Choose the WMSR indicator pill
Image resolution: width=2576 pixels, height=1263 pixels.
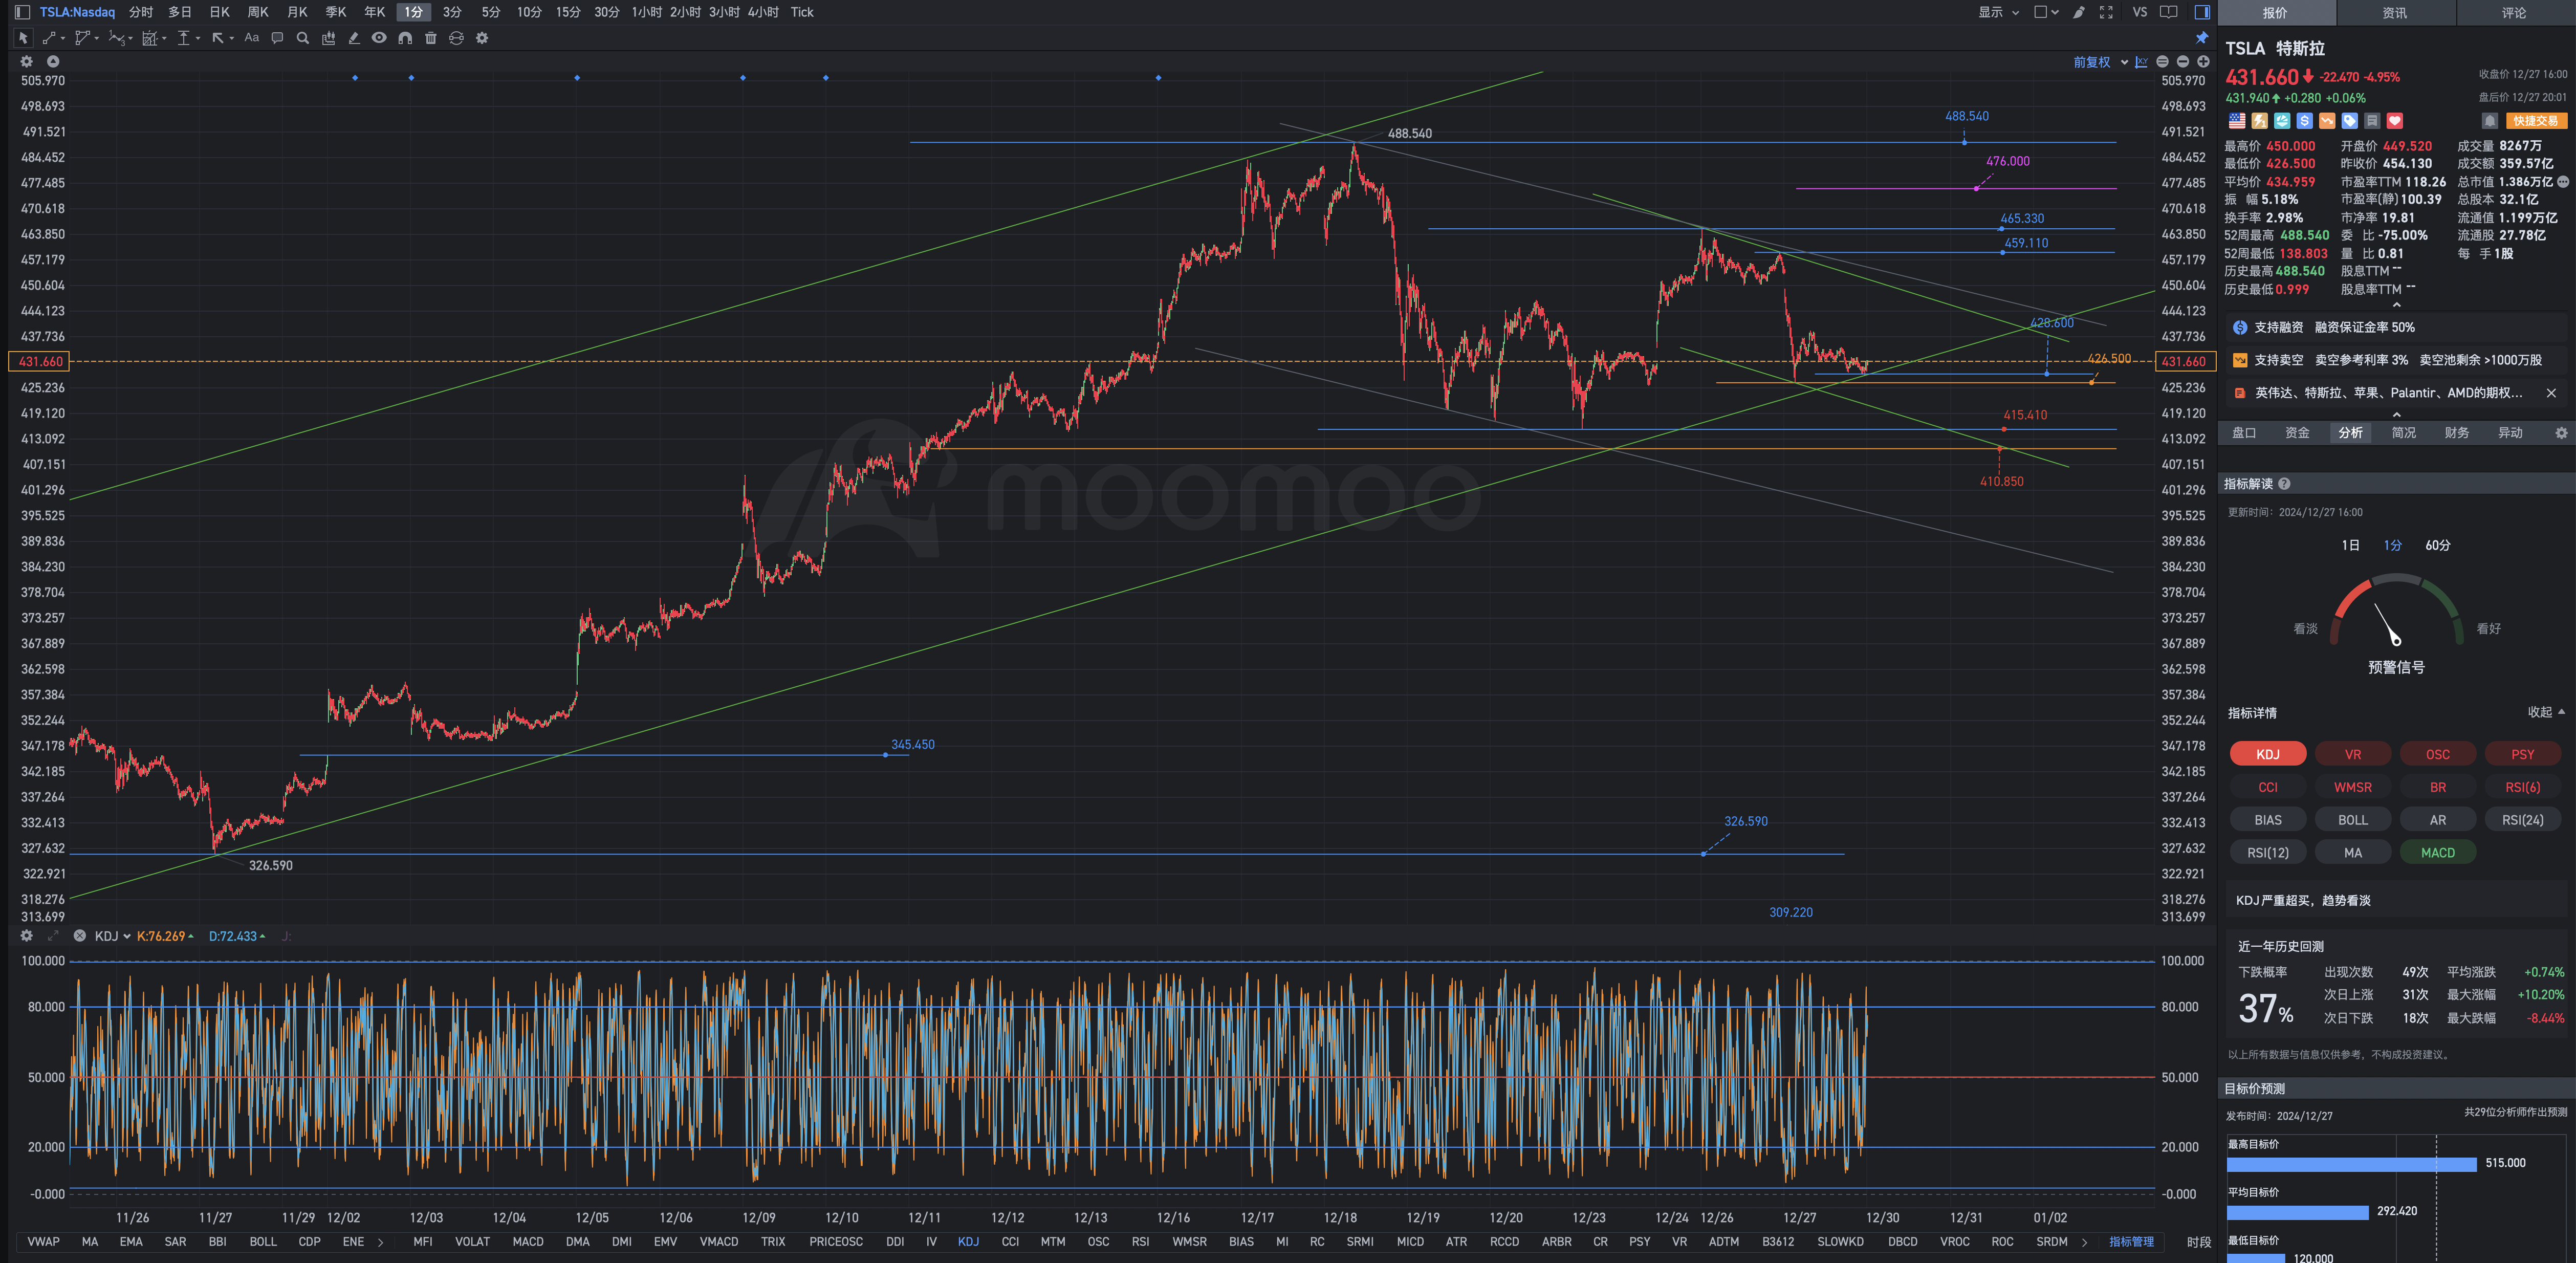click(2352, 787)
